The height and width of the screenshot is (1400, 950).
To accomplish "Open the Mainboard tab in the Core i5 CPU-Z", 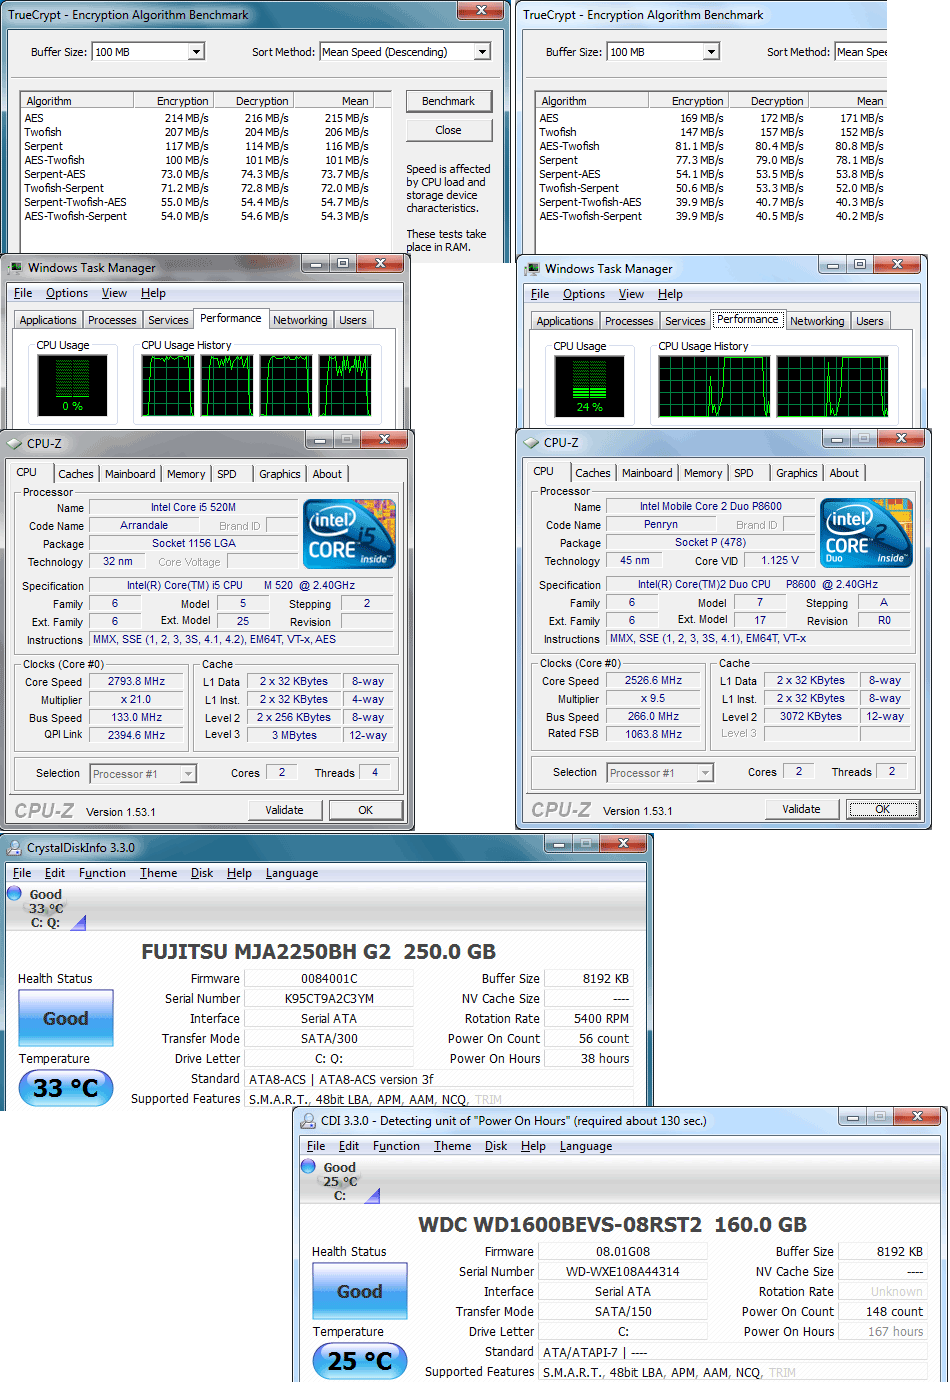I will [130, 474].
